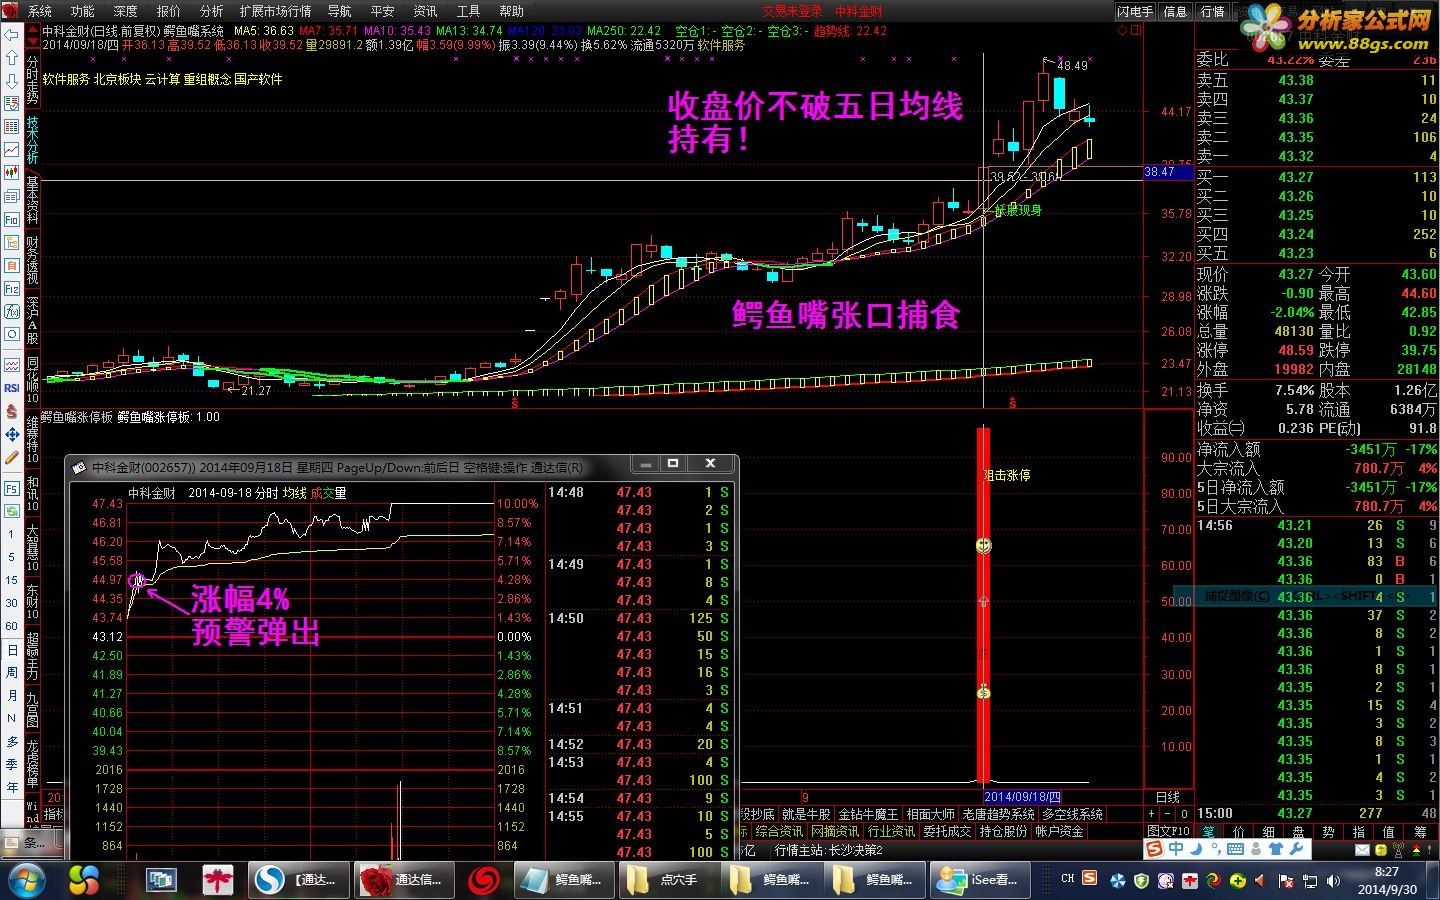Click 交易未登录 status link
The height and width of the screenshot is (900, 1440).
[792, 11]
